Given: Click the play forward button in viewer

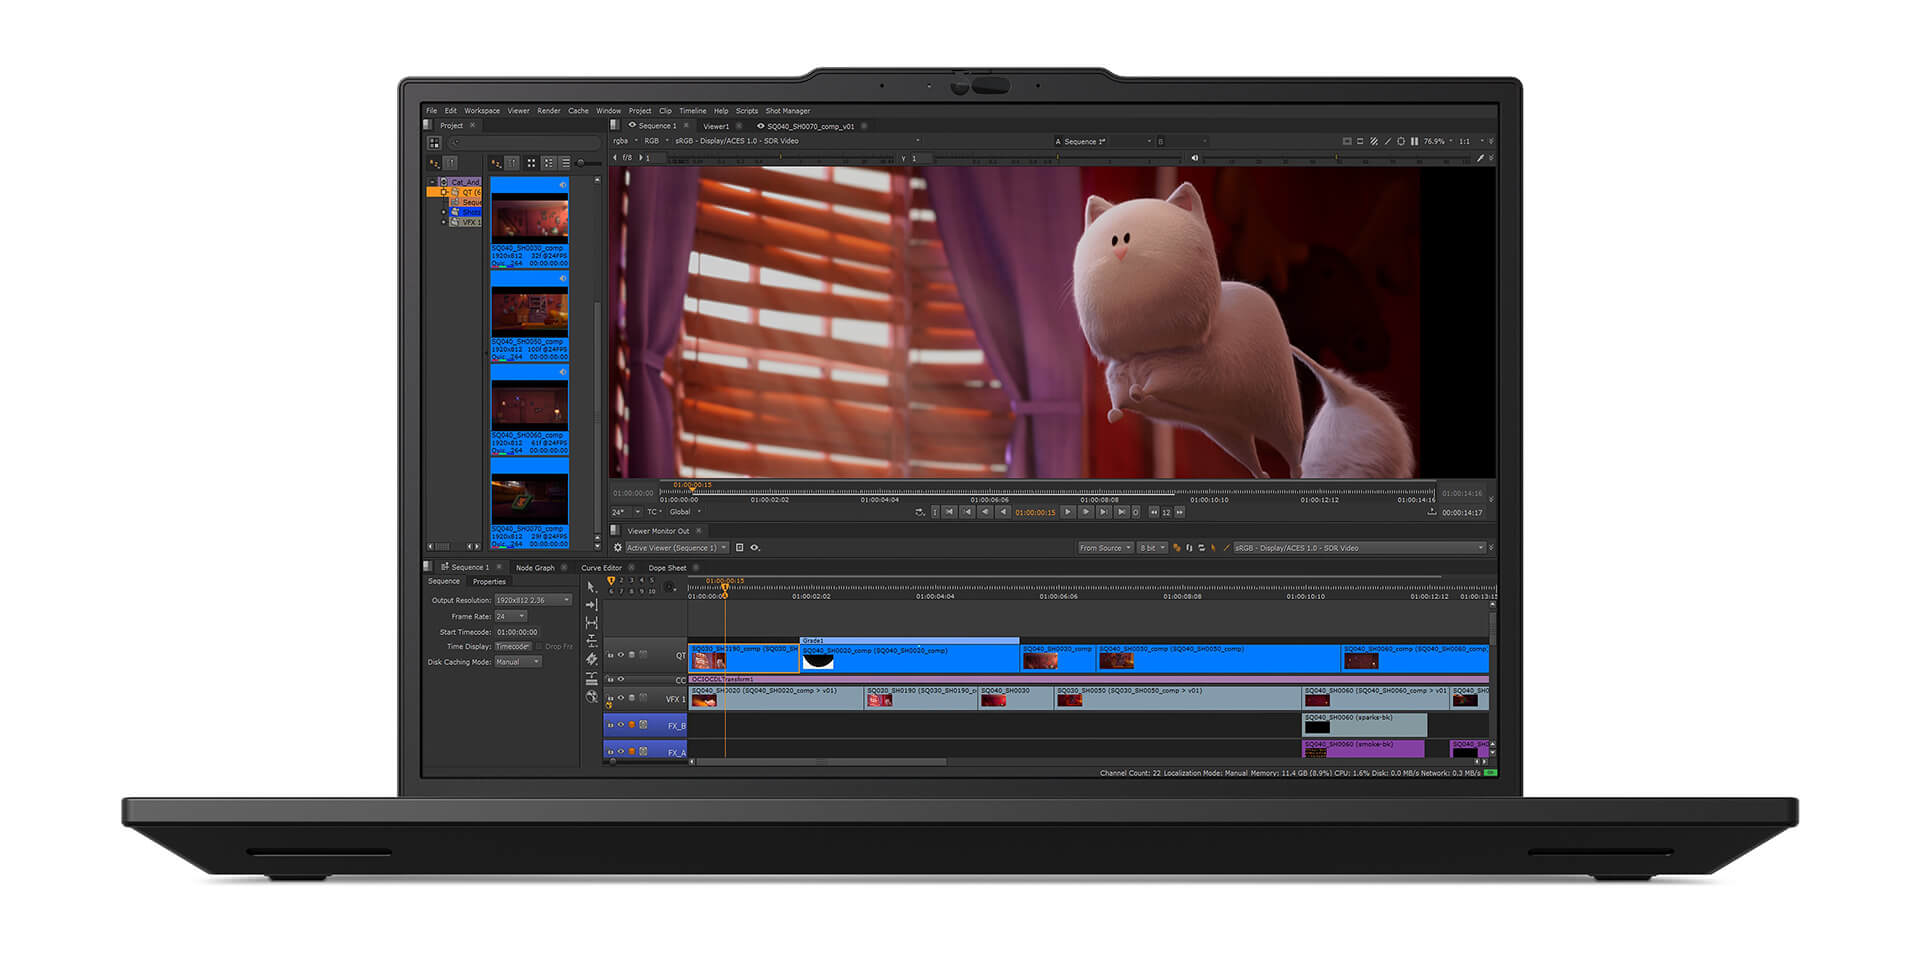Looking at the screenshot, I should 1068,512.
